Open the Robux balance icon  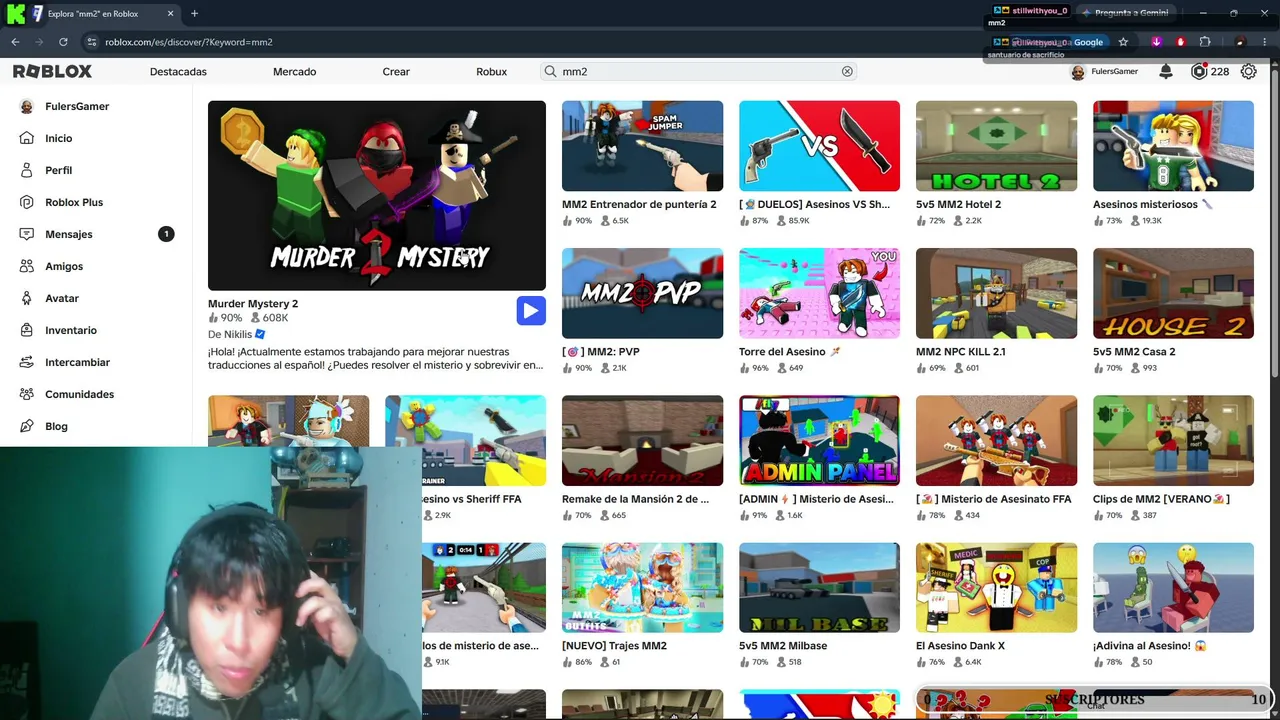pyautogui.click(x=1199, y=72)
